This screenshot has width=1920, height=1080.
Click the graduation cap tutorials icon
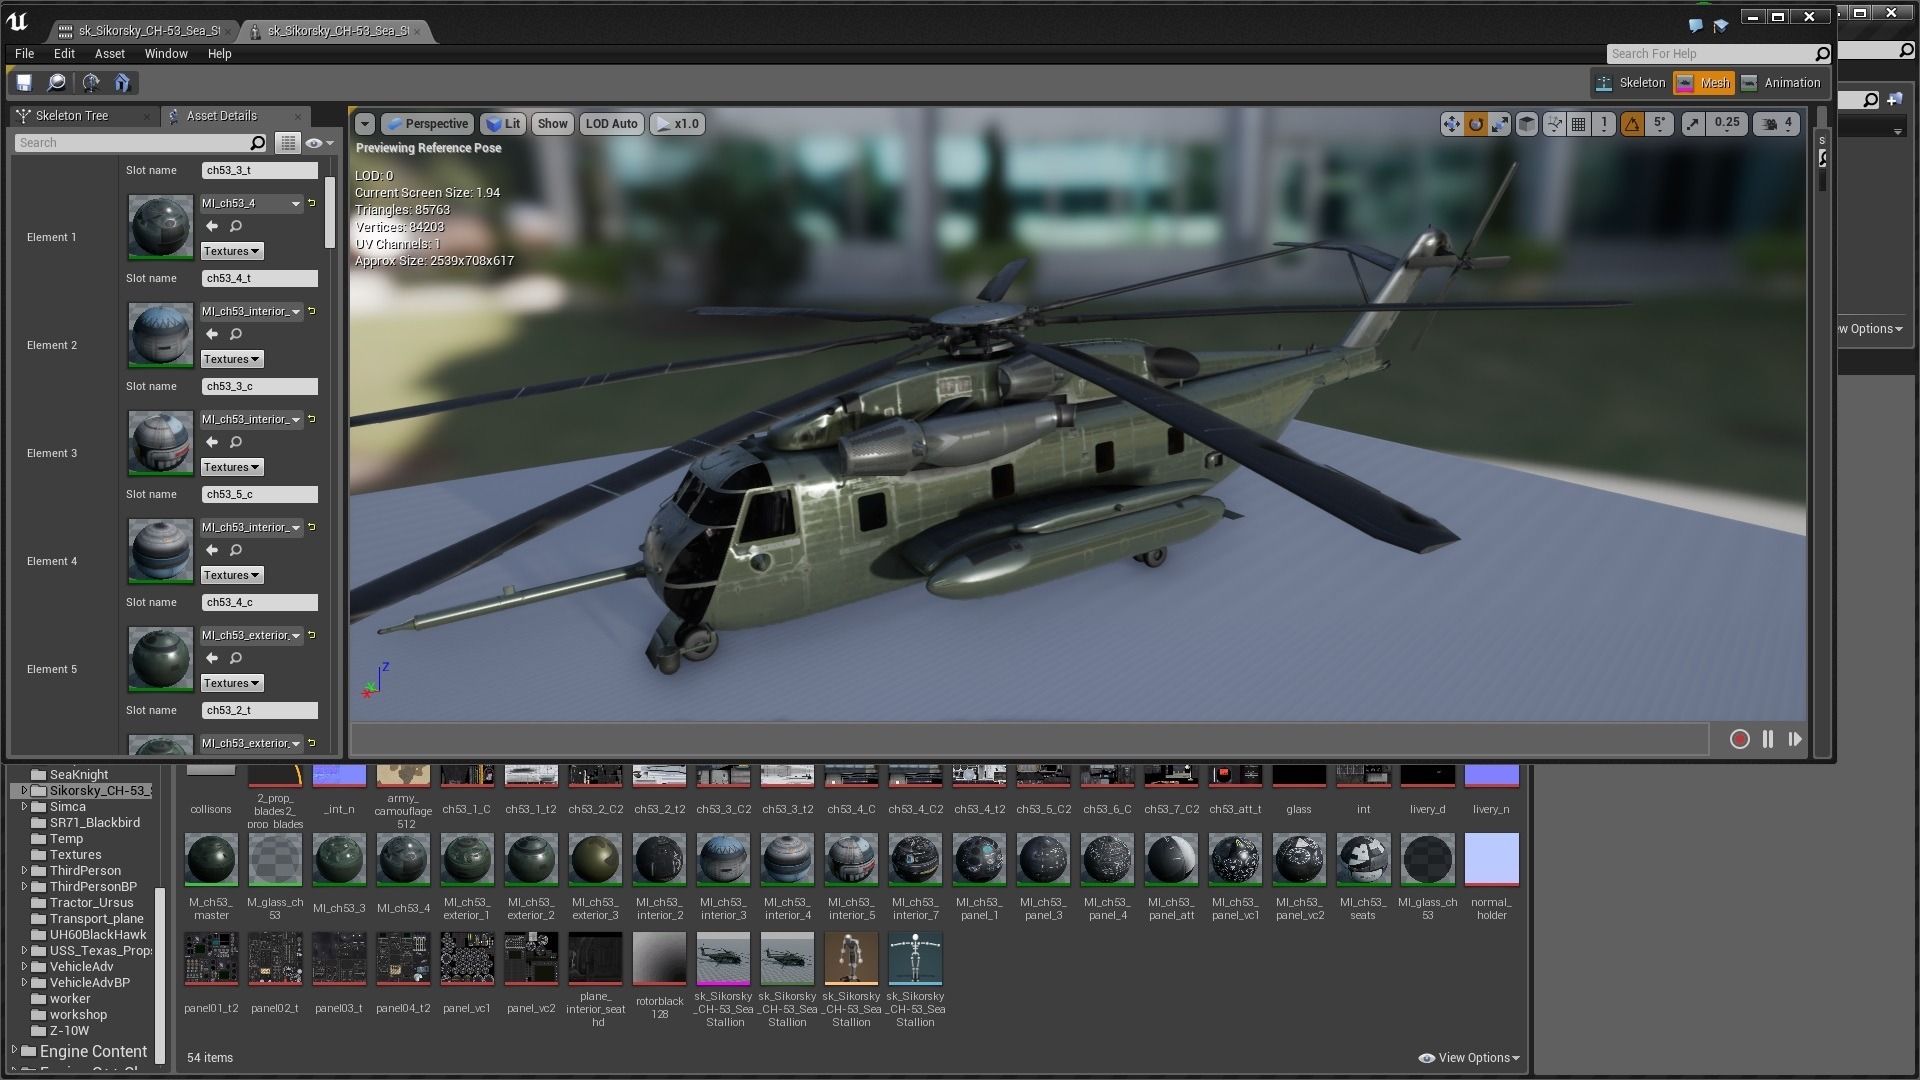[1721, 25]
